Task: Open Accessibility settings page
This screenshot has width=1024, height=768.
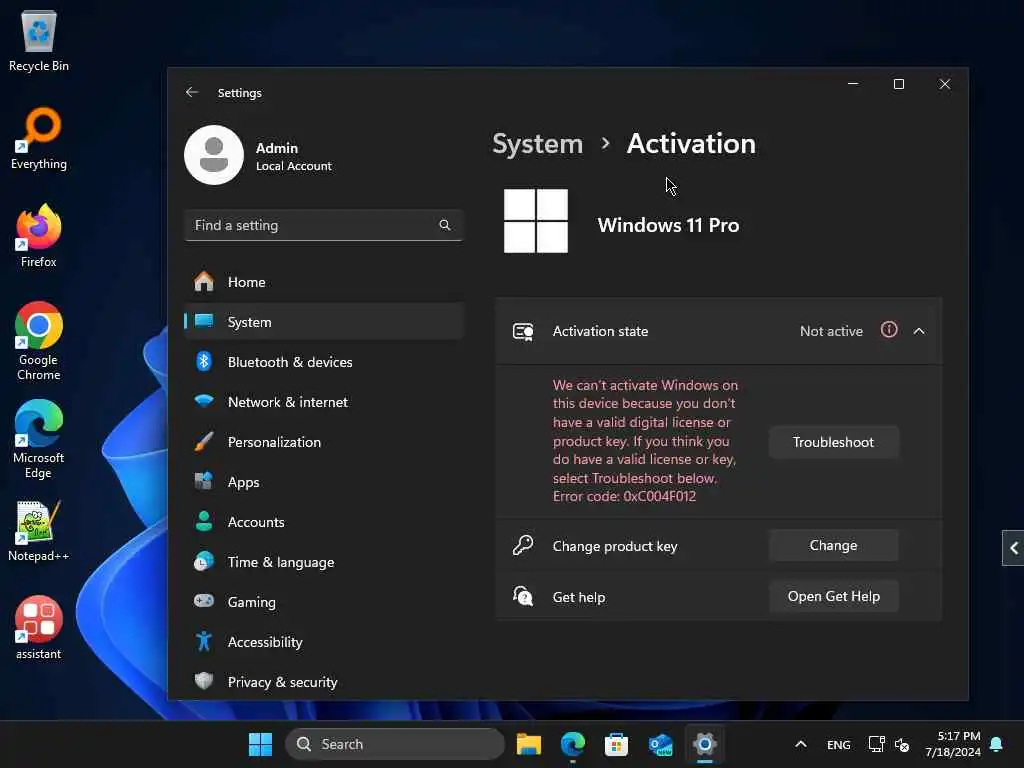Action: coord(324,642)
